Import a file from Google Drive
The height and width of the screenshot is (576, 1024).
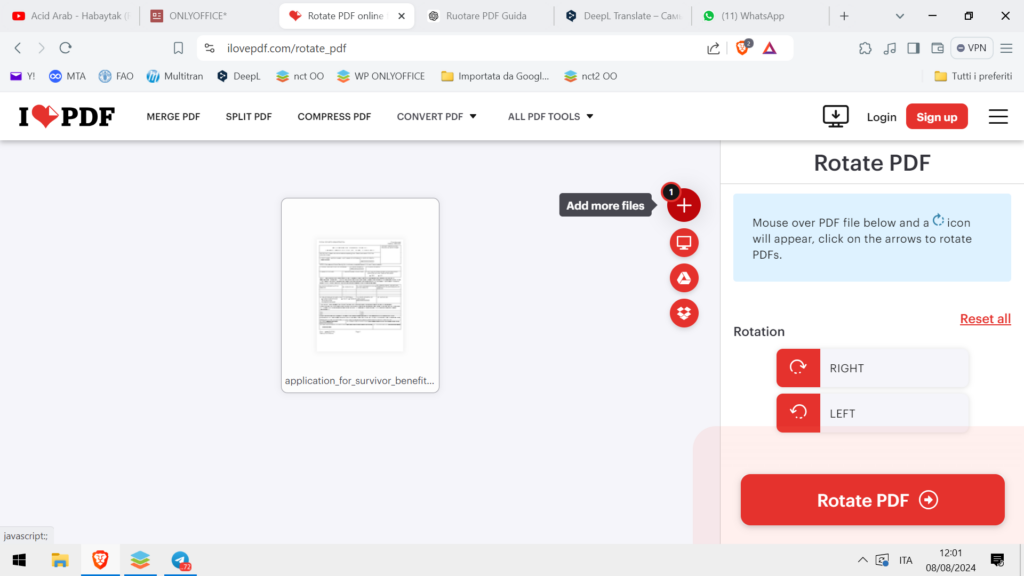684,277
